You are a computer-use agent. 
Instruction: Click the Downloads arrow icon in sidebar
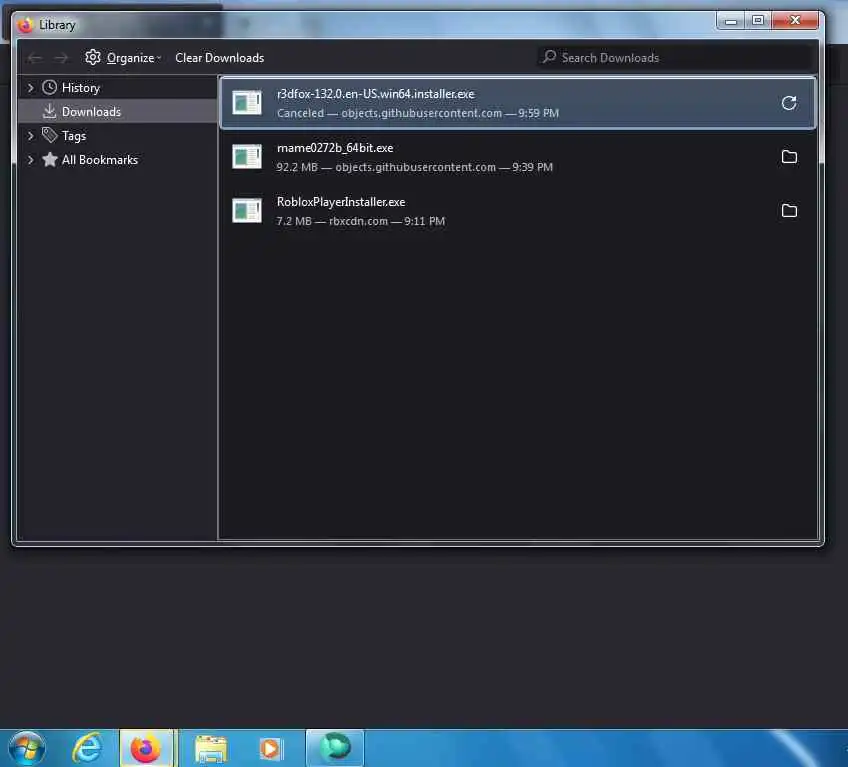49,111
